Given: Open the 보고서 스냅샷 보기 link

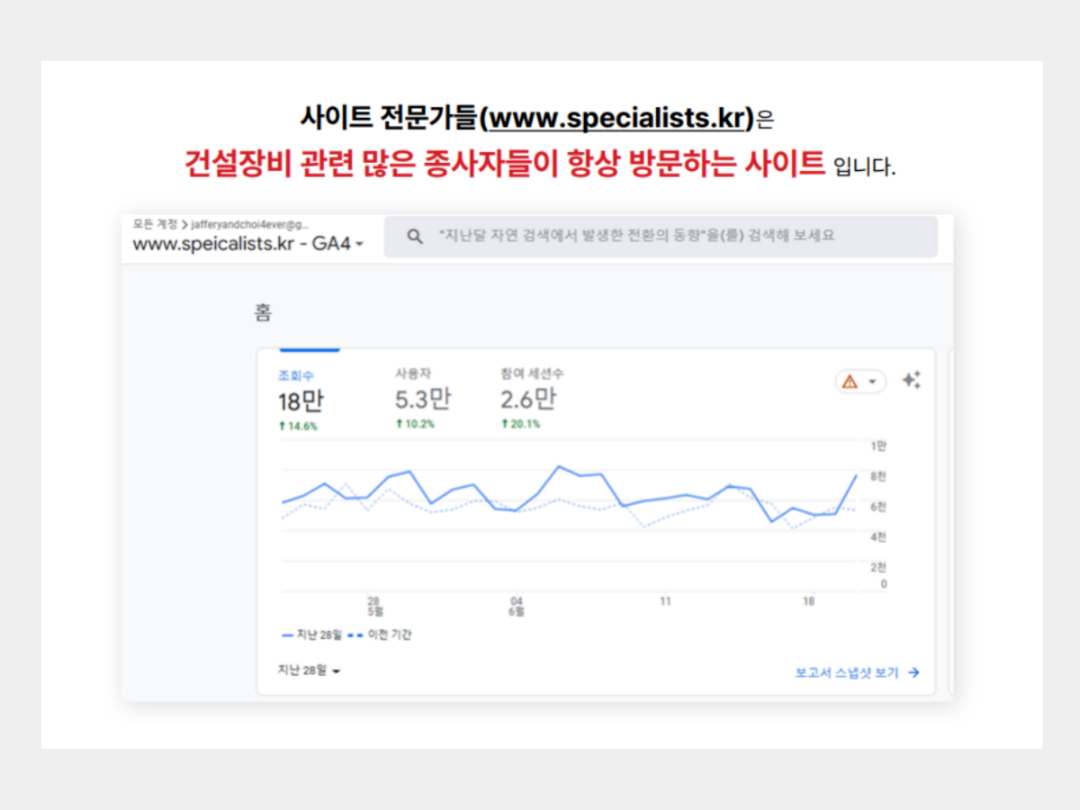Looking at the screenshot, I should (857, 673).
